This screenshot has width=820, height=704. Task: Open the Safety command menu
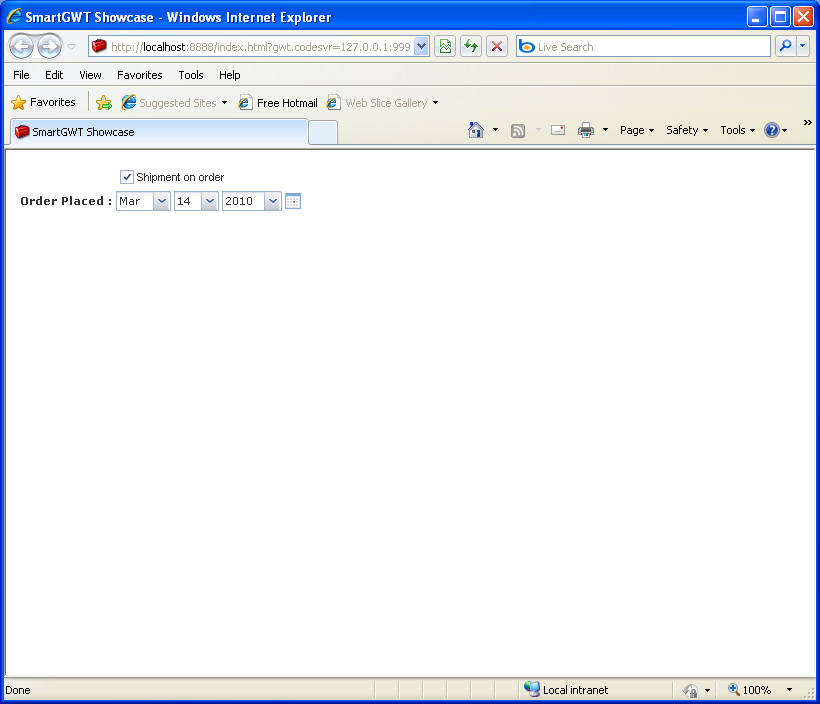coord(687,130)
